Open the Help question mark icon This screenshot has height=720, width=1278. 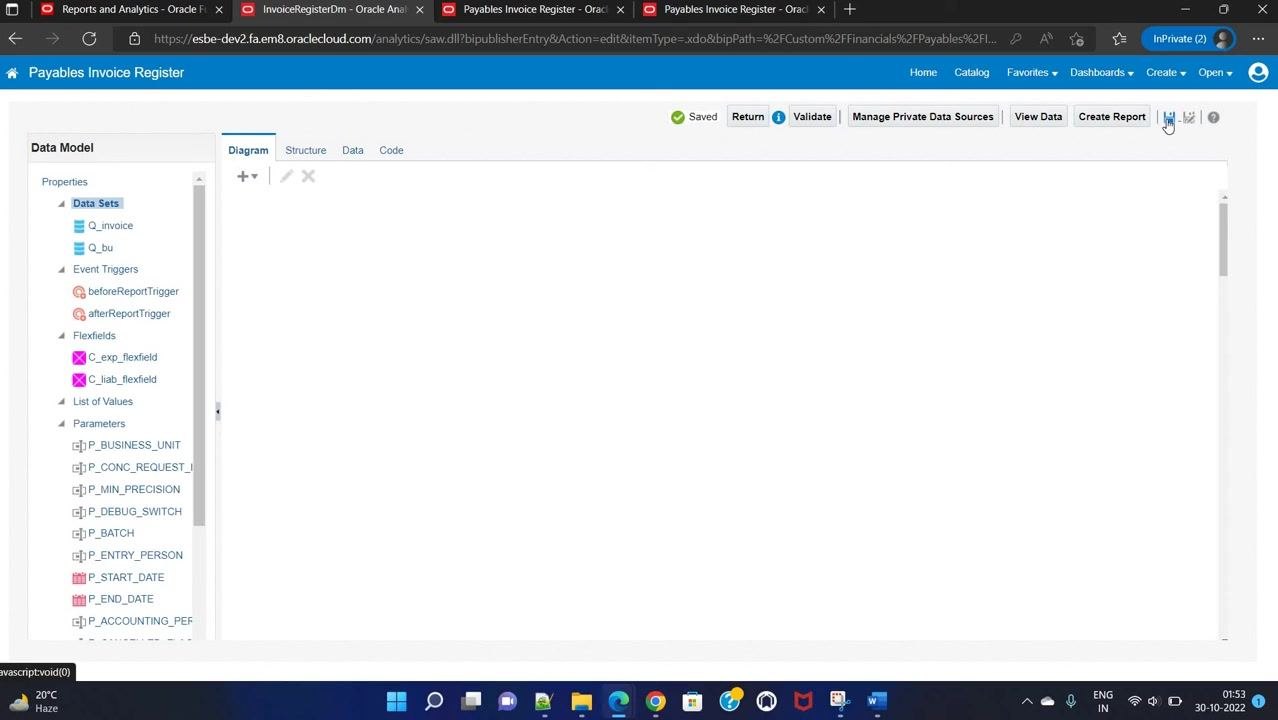(1213, 117)
